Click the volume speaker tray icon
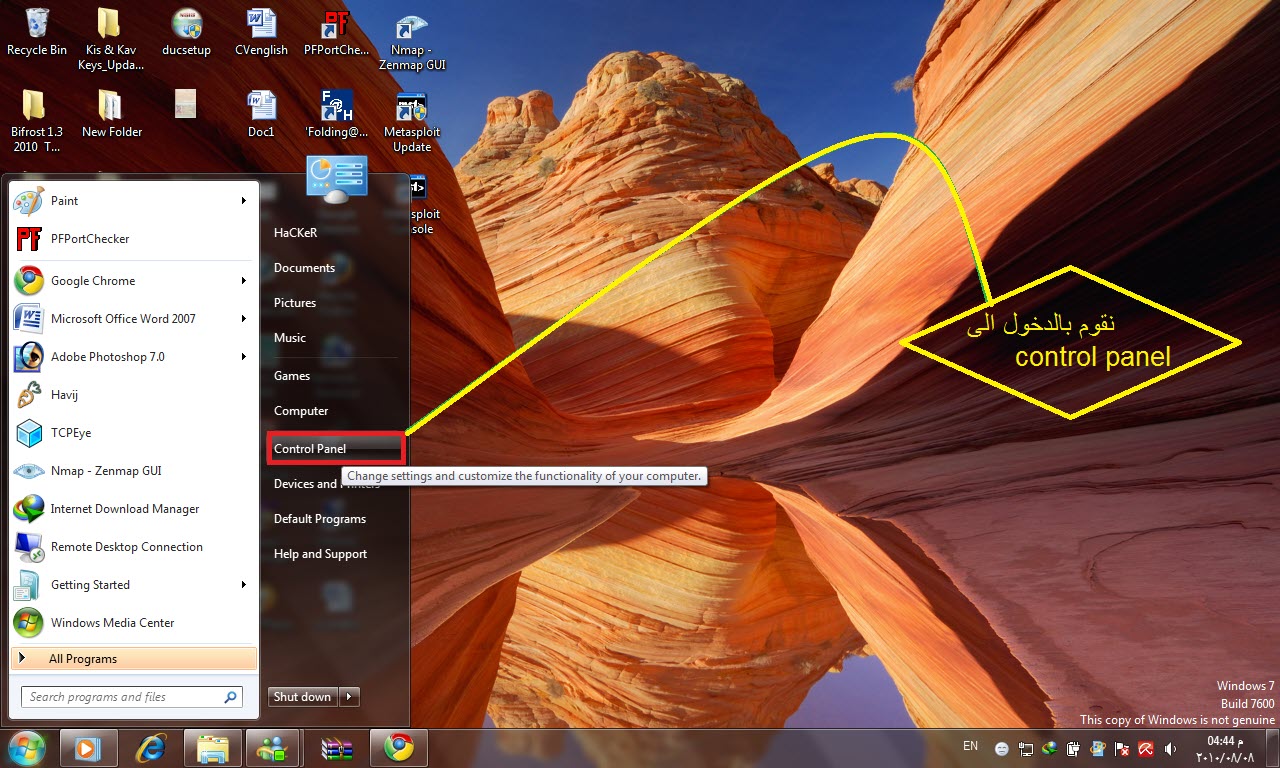The width and height of the screenshot is (1280, 768). pos(1170,748)
